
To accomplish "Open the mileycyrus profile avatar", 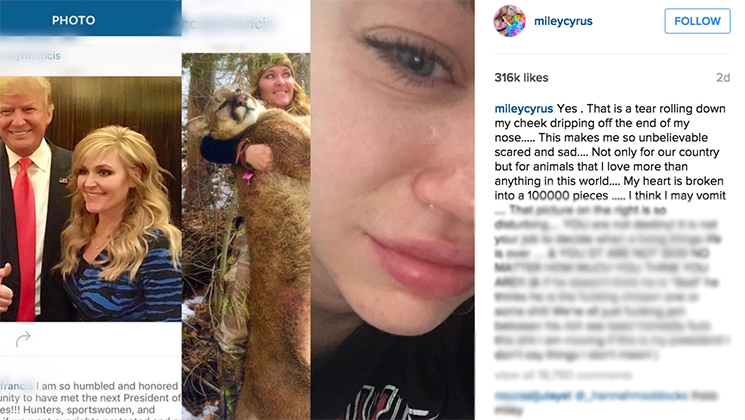I will [x=509, y=21].
